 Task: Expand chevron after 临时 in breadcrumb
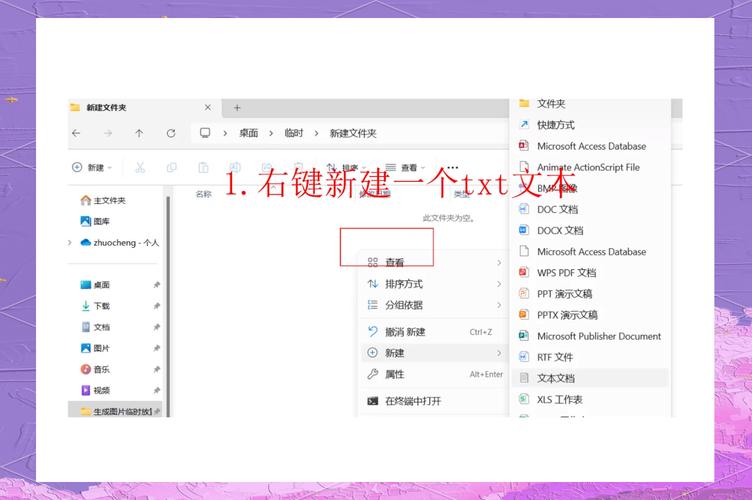tap(316, 133)
